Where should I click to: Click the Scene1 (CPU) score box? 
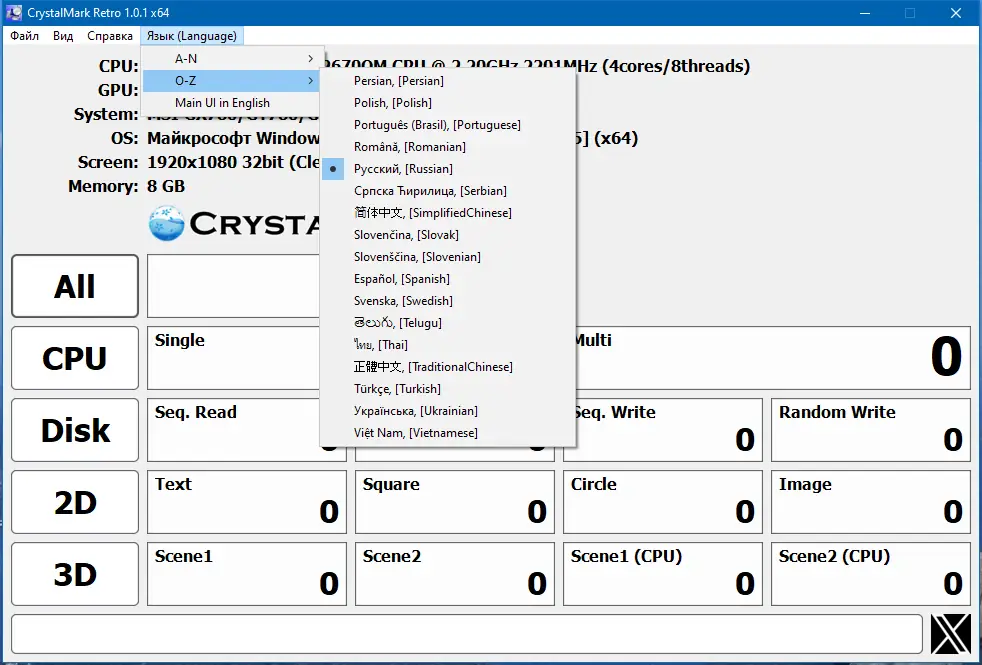[663, 574]
